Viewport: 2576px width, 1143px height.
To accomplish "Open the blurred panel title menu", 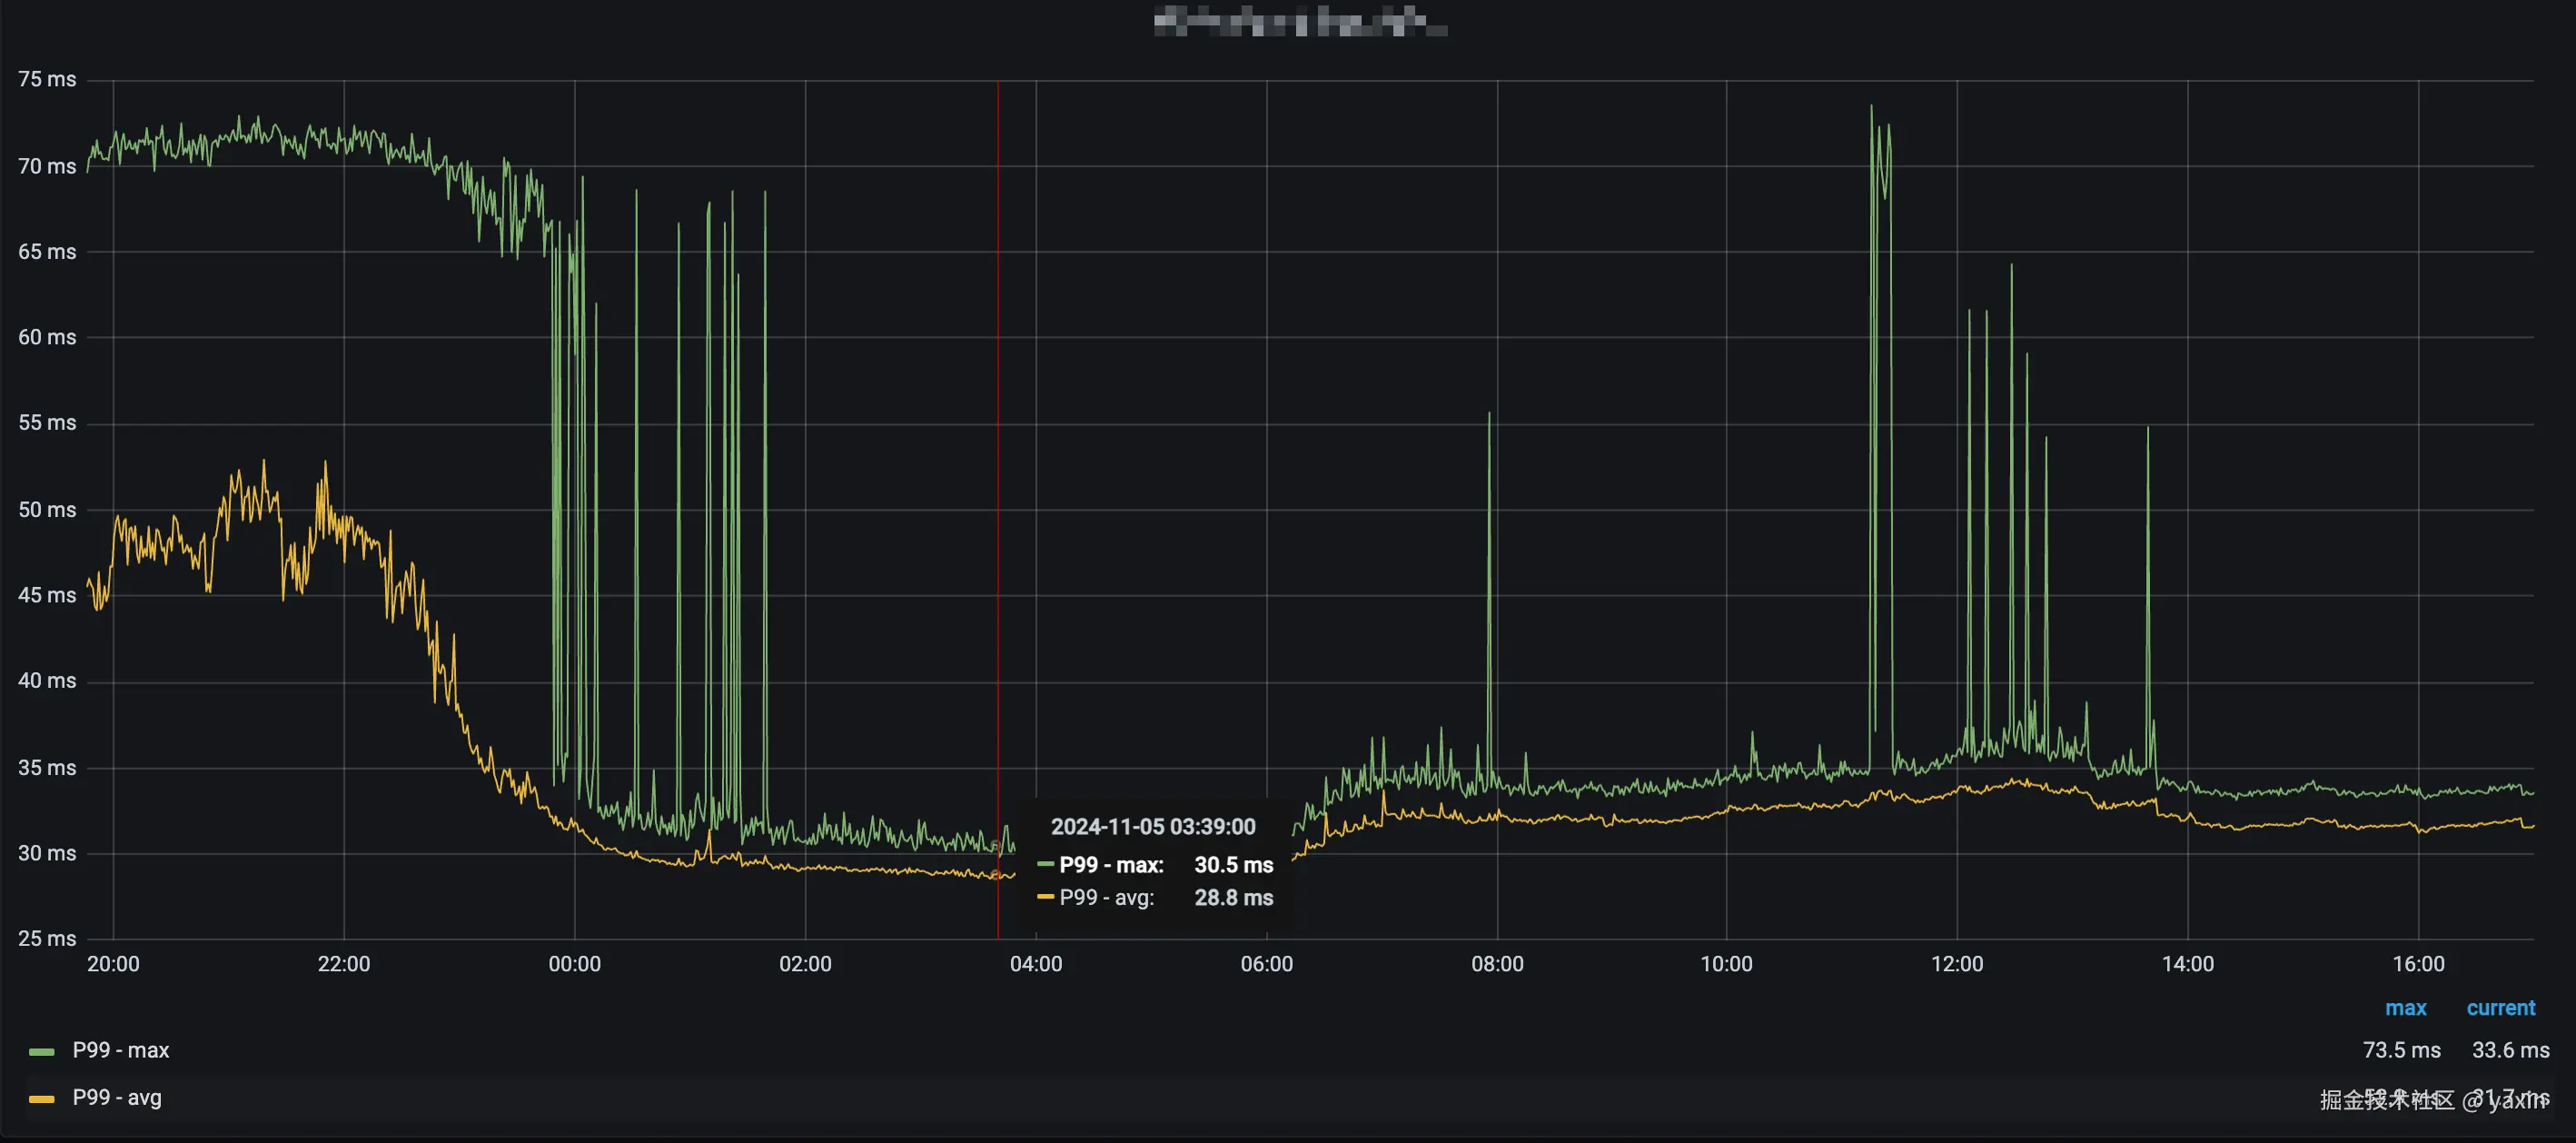I will click(1299, 21).
